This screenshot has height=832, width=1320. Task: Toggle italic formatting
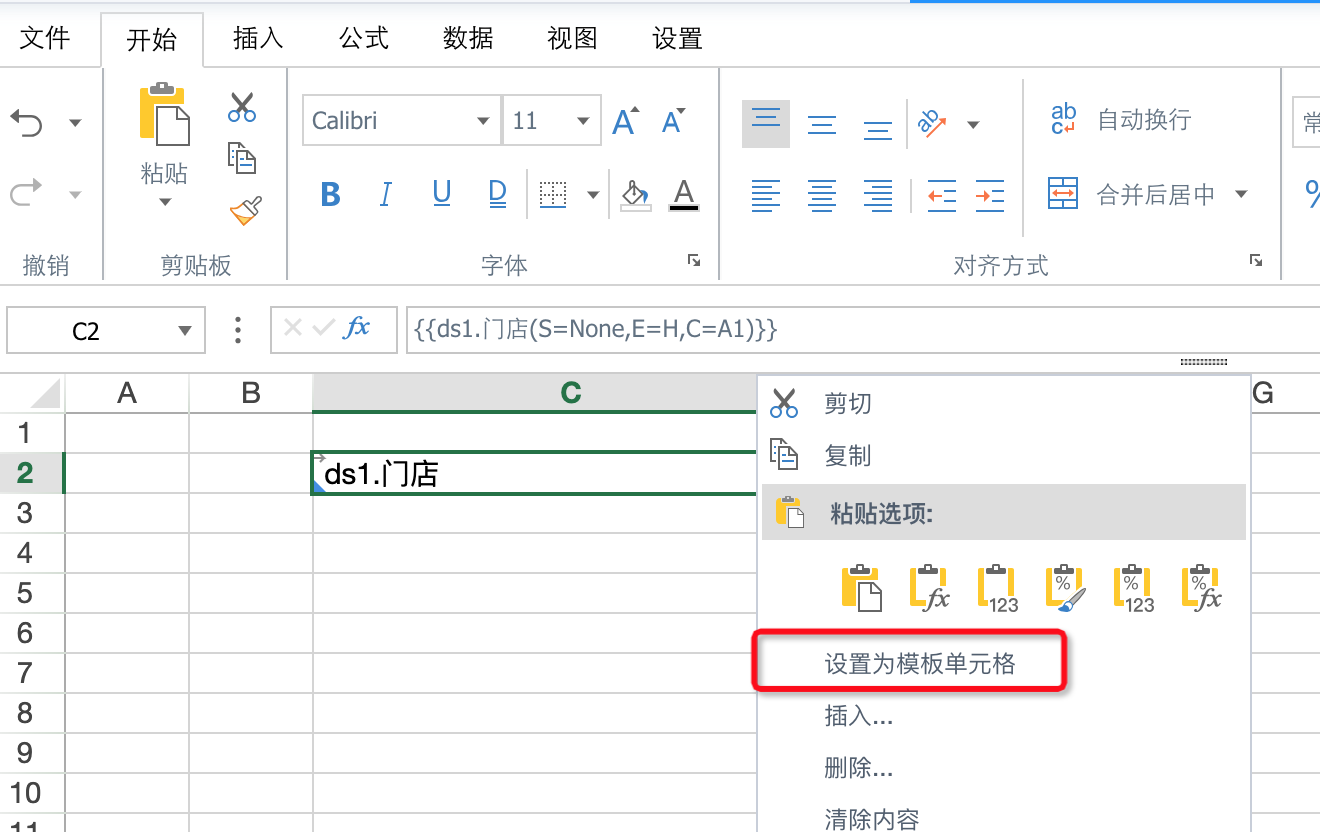click(x=386, y=194)
